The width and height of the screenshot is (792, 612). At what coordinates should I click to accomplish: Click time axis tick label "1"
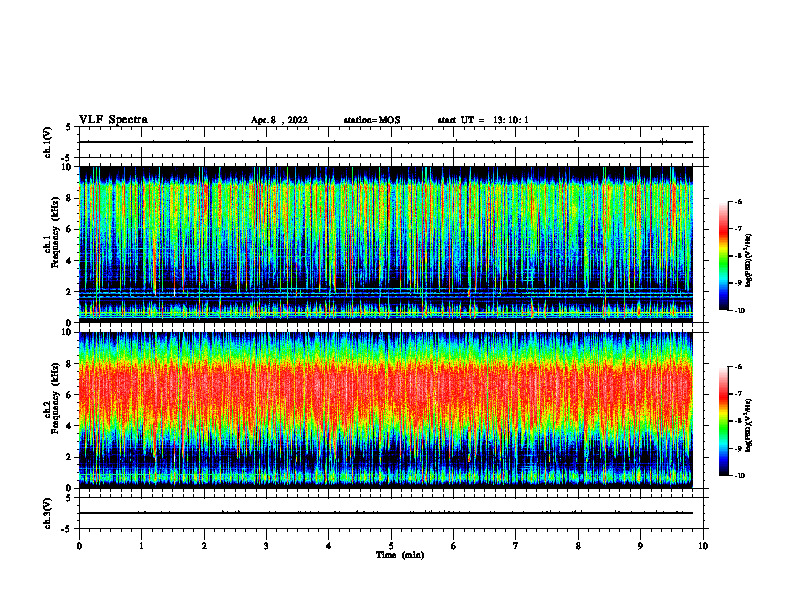(141, 546)
